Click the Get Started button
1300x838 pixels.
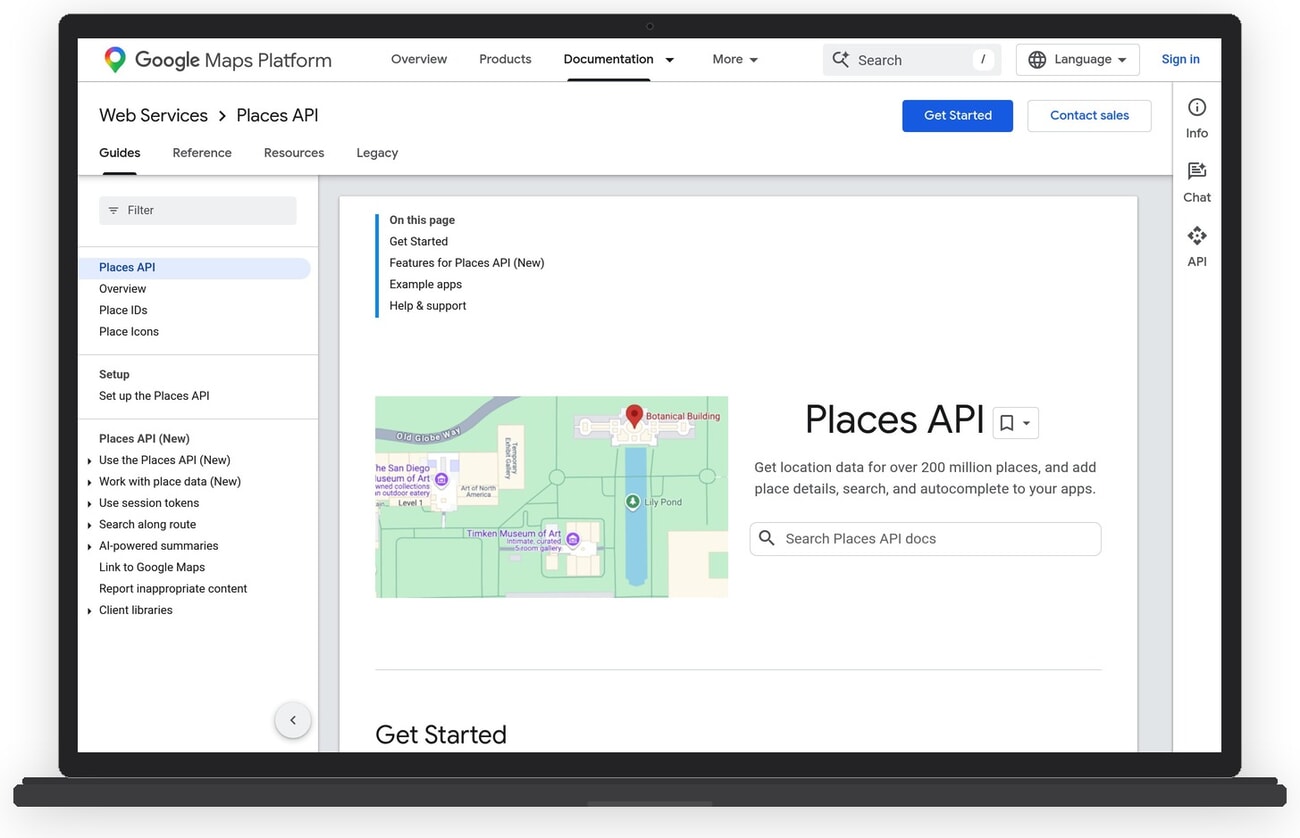[957, 115]
